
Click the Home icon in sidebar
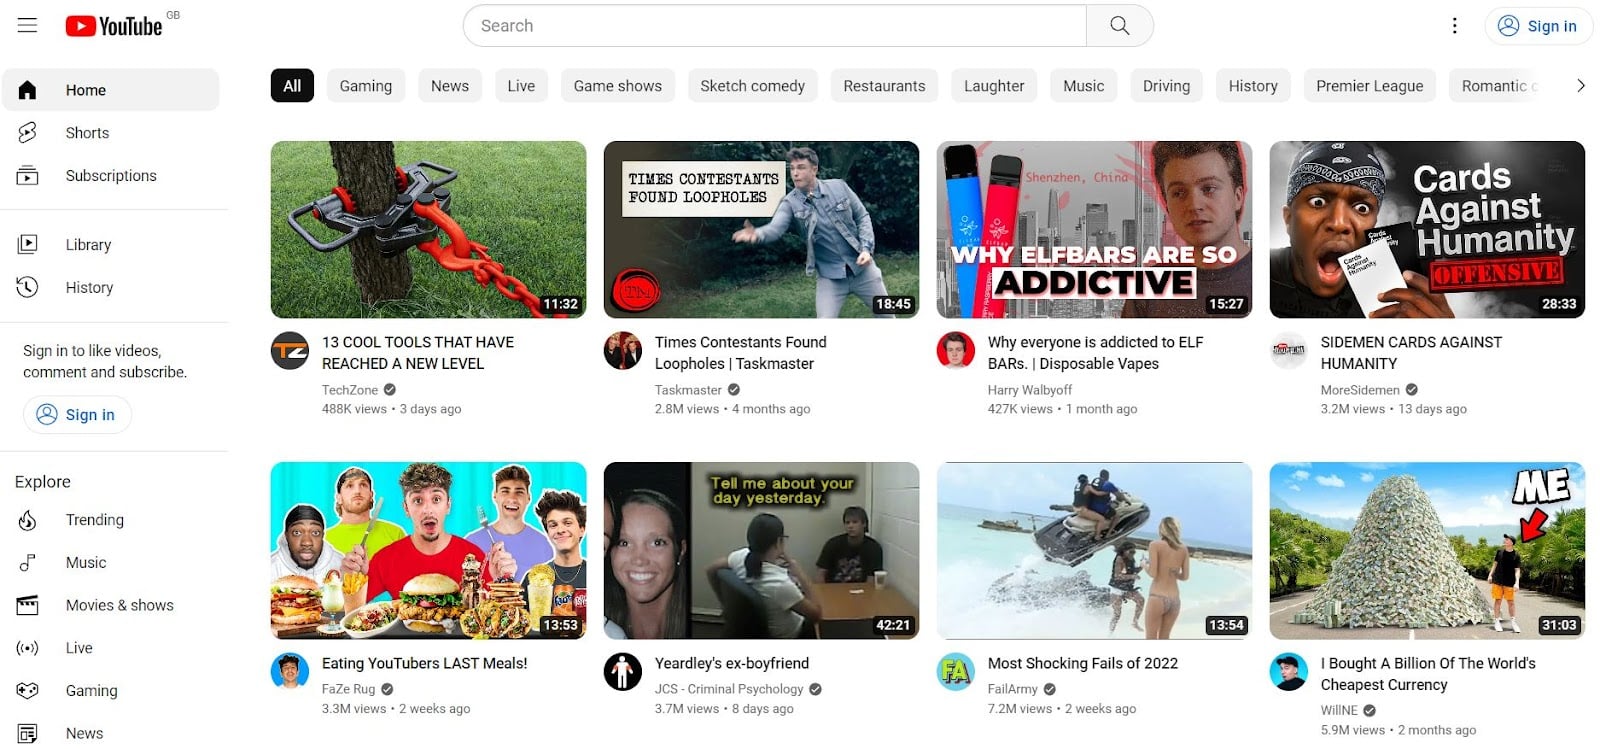pos(27,90)
